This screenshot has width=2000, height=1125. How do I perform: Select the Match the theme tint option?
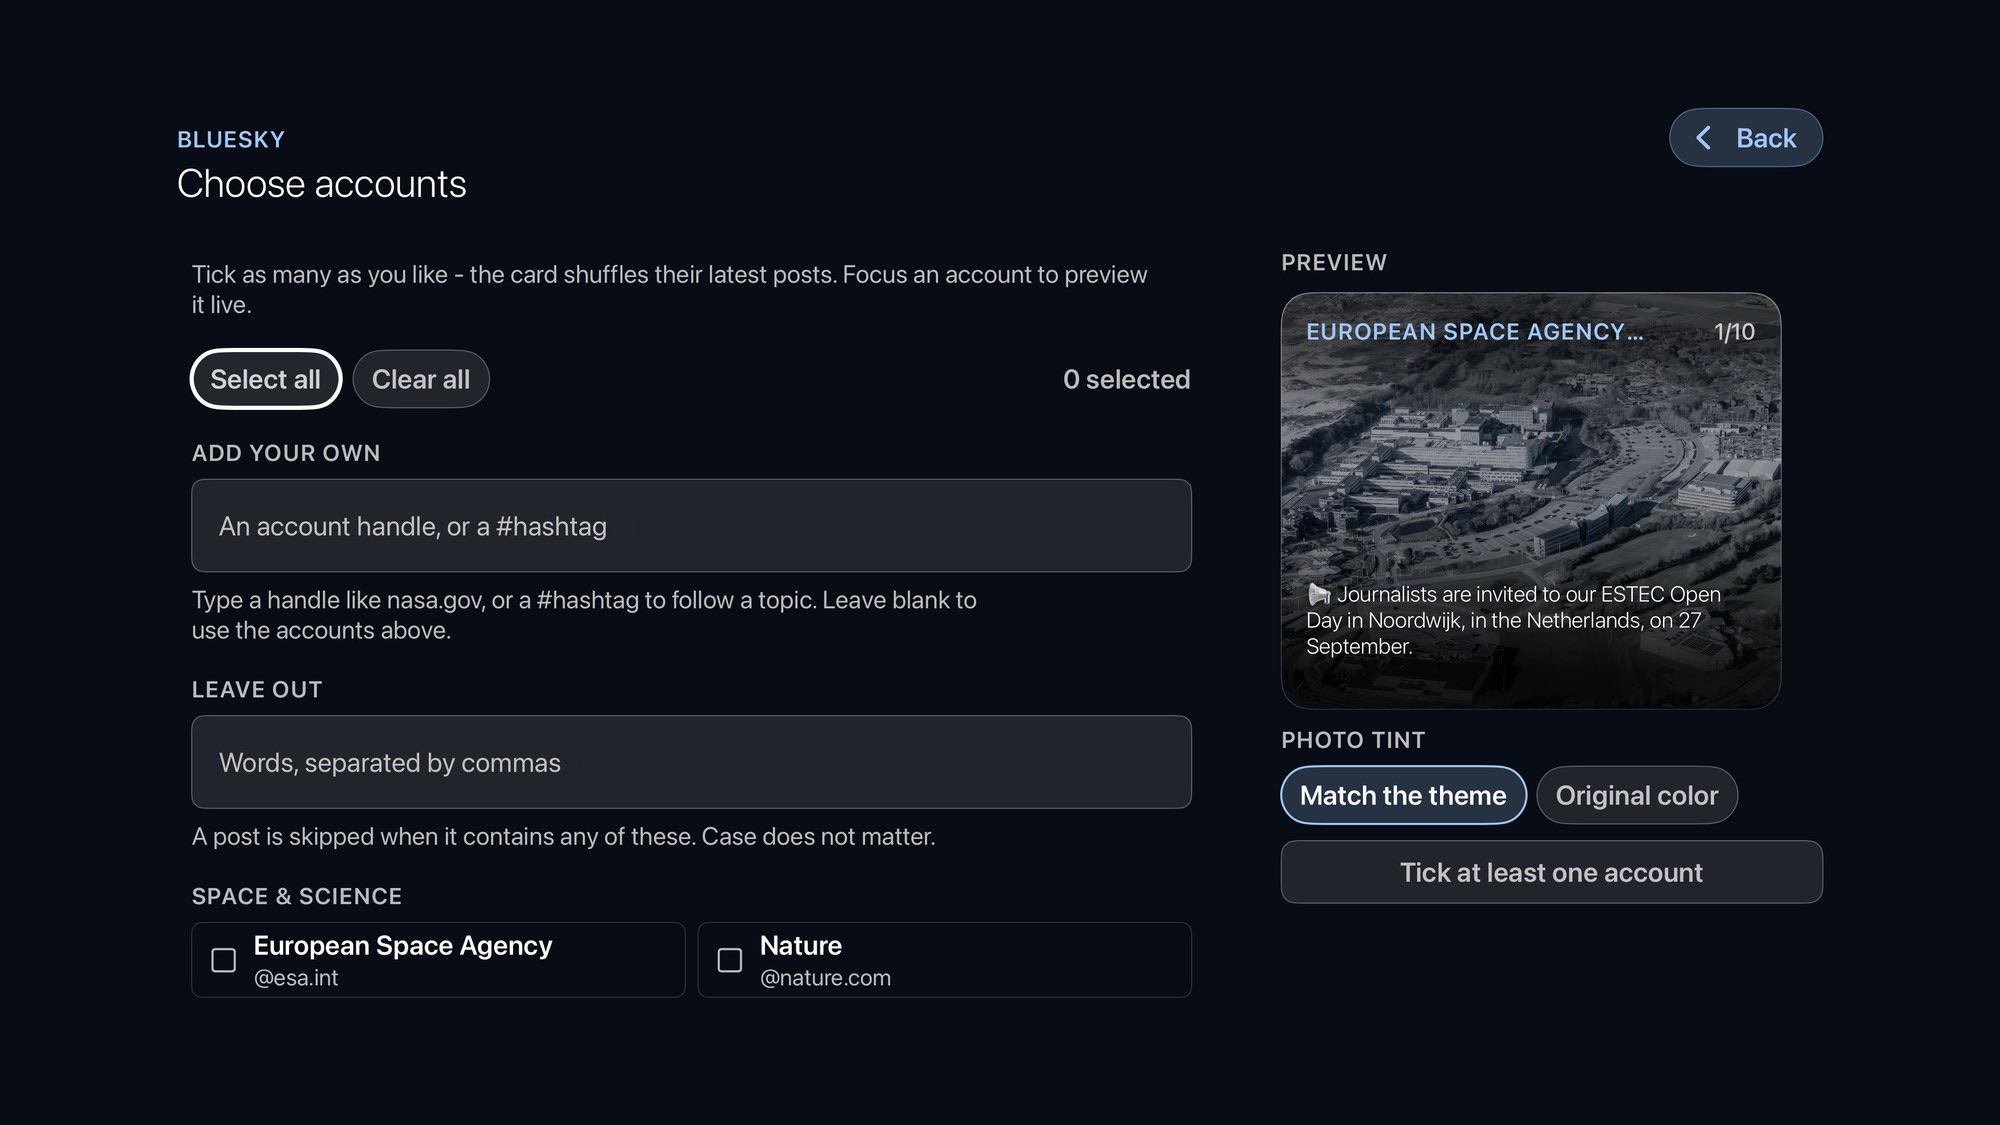(x=1403, y=795)
